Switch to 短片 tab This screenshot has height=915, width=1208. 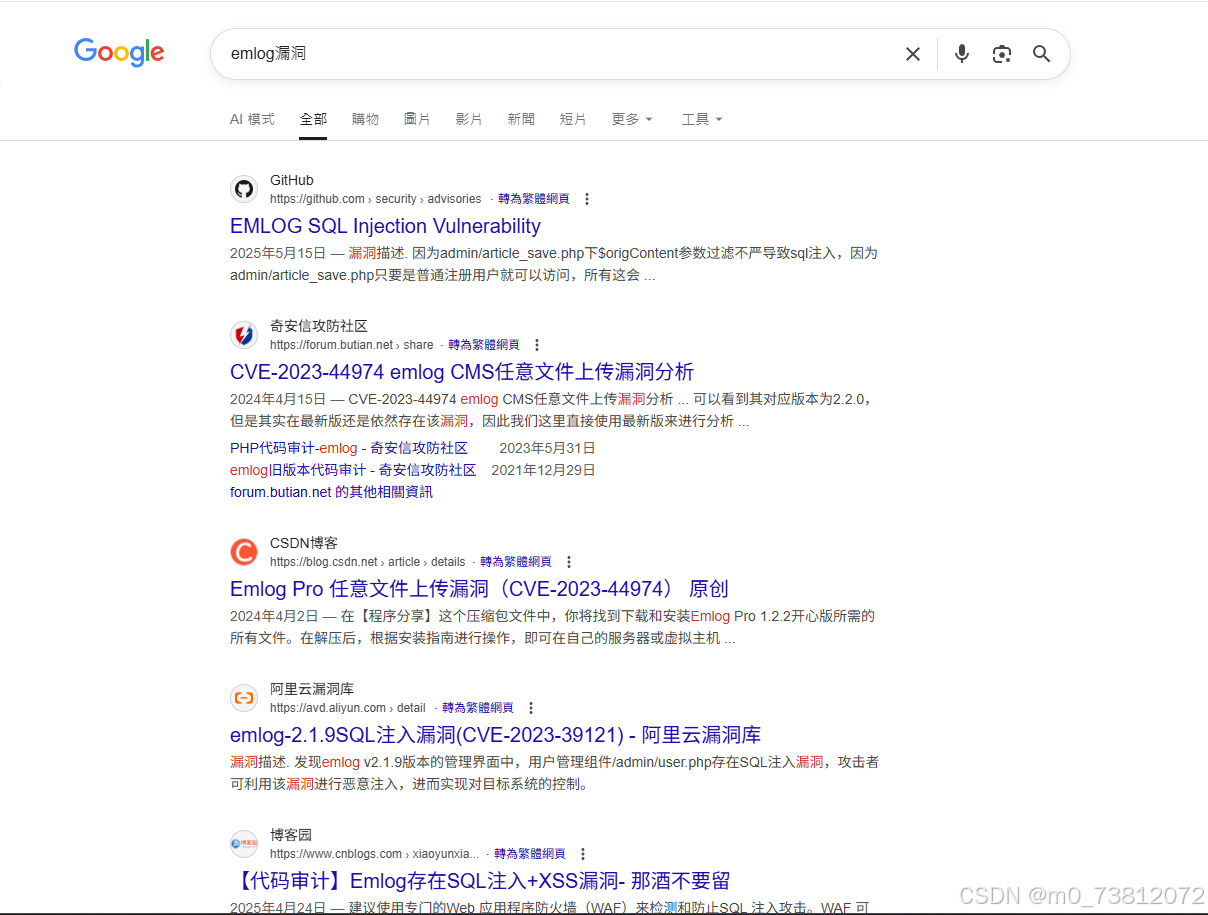[573, 119]
